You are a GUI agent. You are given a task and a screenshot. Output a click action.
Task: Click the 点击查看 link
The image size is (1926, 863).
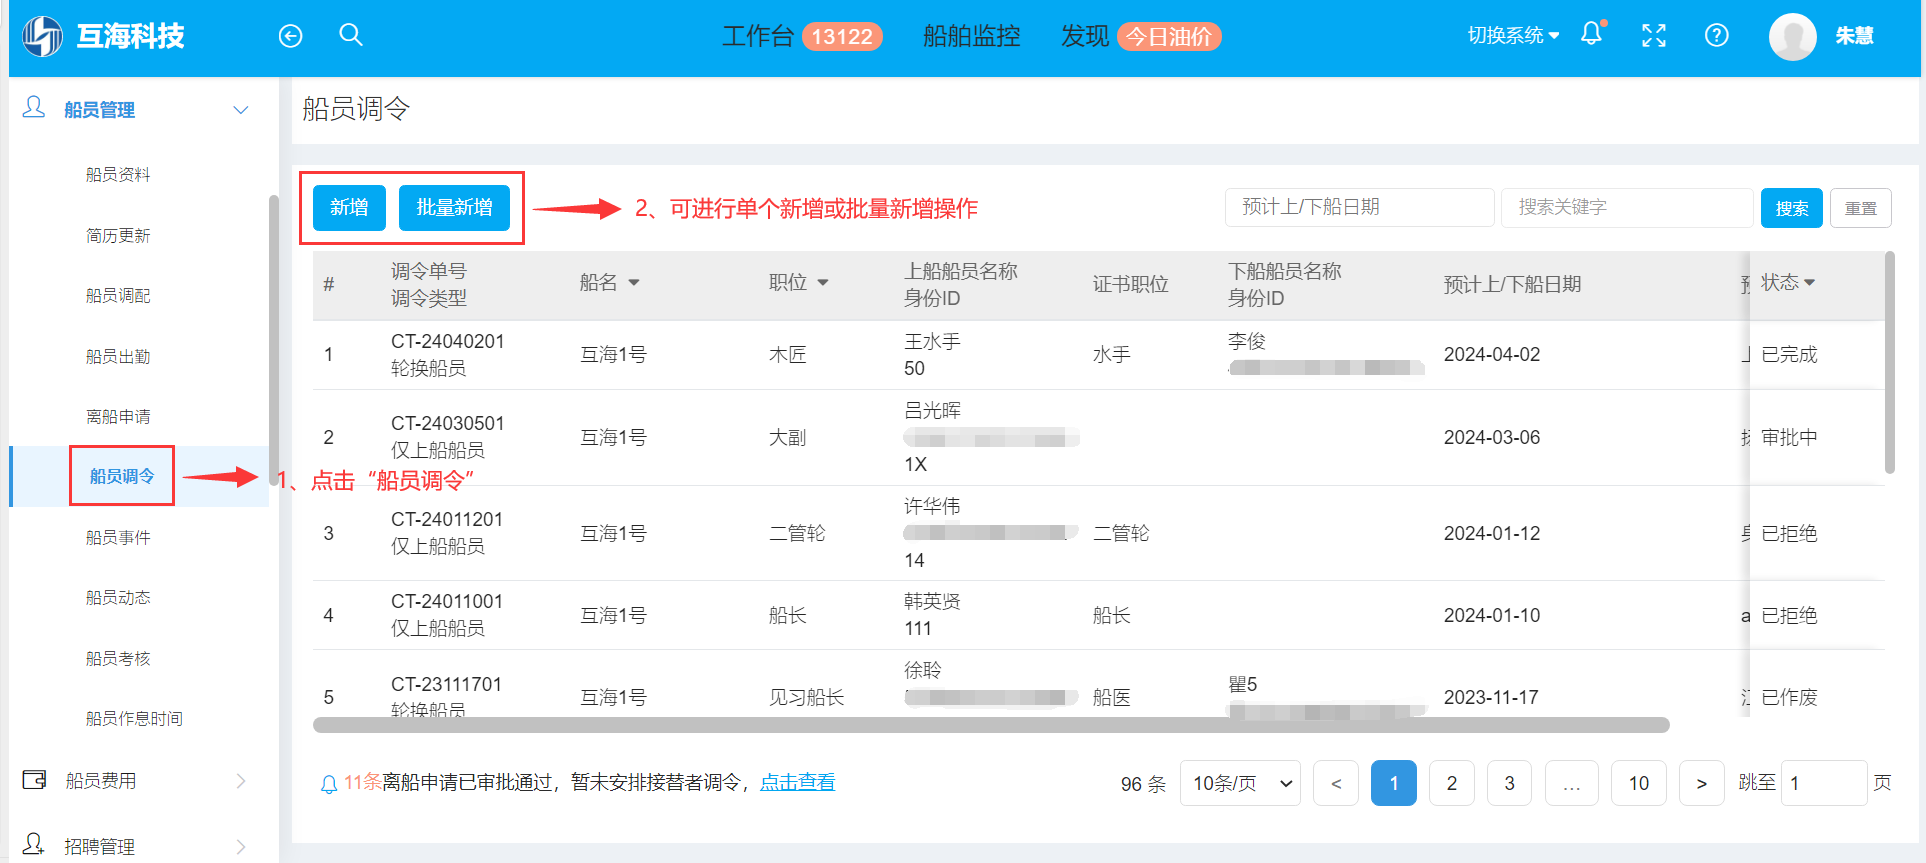pyautogui.click(x=797, y=783)
